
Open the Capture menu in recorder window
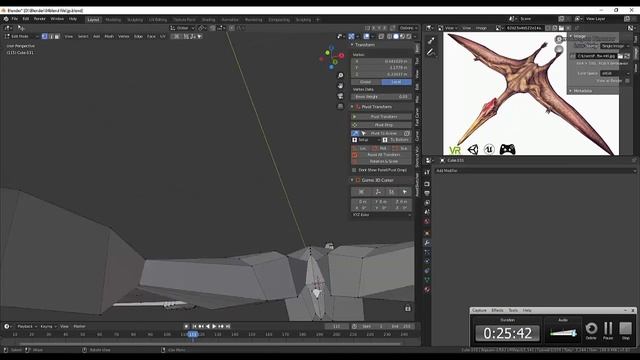tap(479, 310)
